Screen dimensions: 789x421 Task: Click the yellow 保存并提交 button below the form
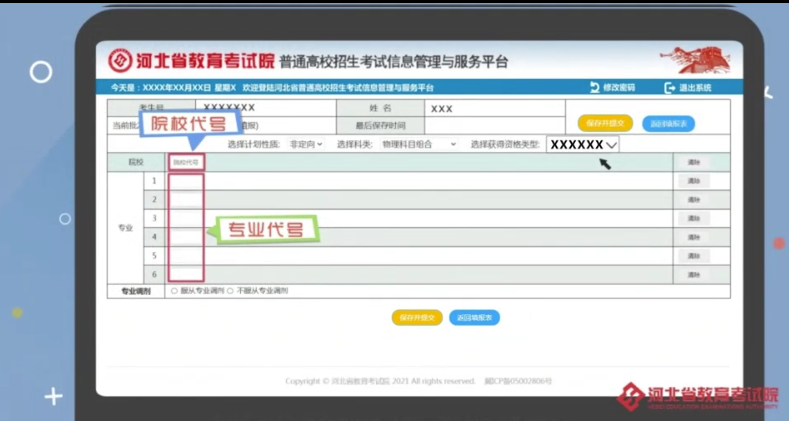coord(417,317)
